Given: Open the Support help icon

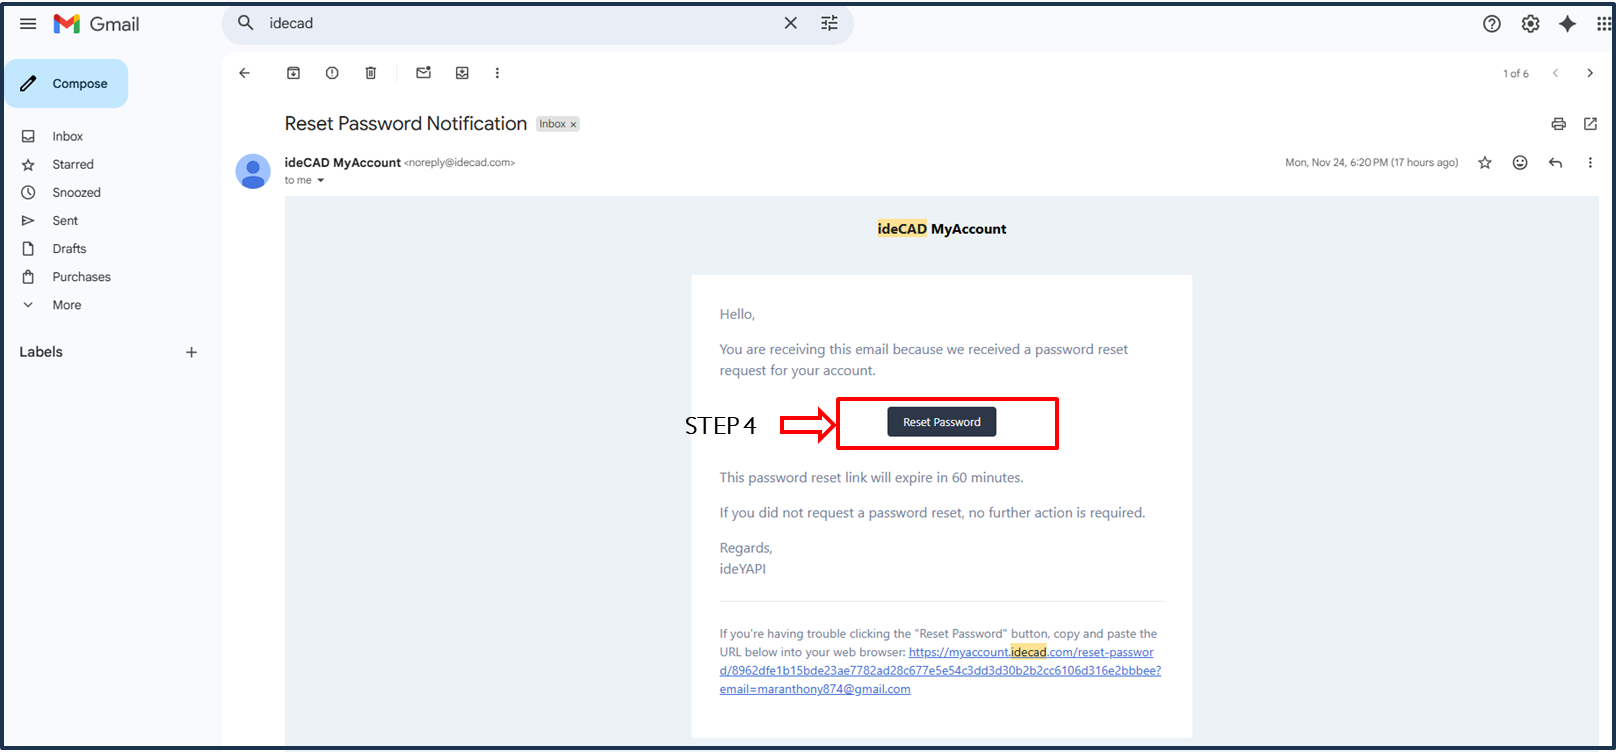Looking at the screenshot, I should click(1492, 24).
